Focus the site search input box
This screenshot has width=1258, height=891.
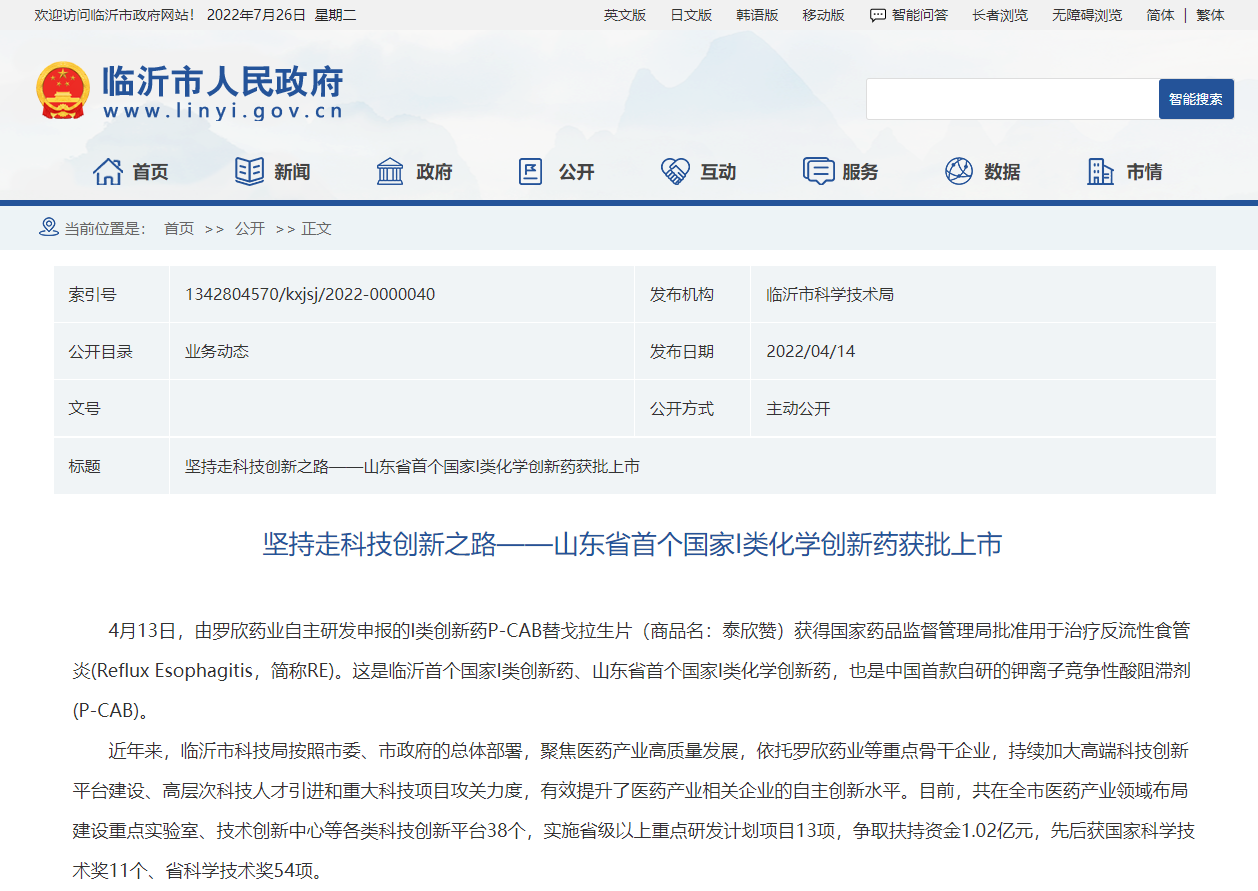point(1011,99)
